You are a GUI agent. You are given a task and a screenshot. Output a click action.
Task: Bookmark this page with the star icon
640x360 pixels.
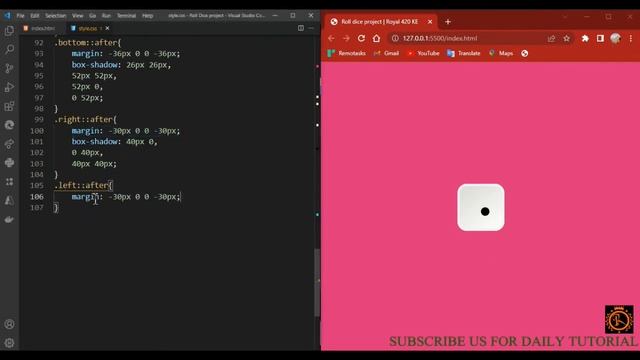pos(567,38)
